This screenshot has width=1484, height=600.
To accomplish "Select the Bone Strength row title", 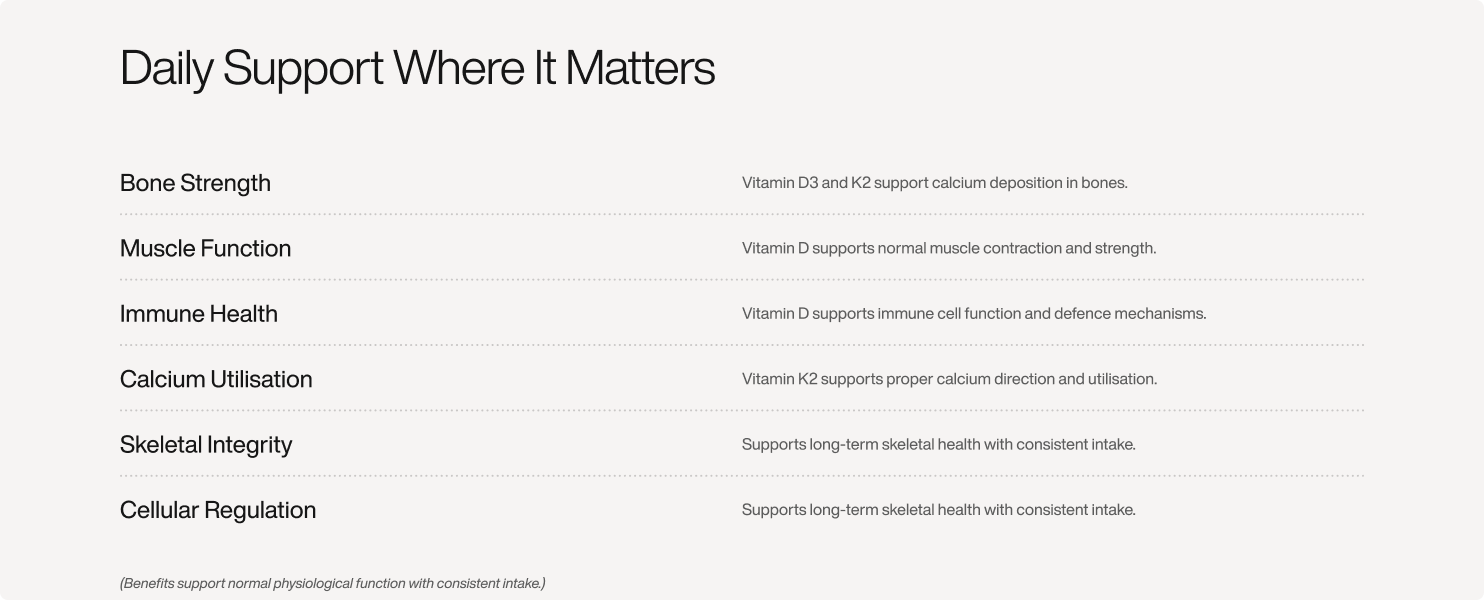I will pyautogui.click(x=195, y=183).
